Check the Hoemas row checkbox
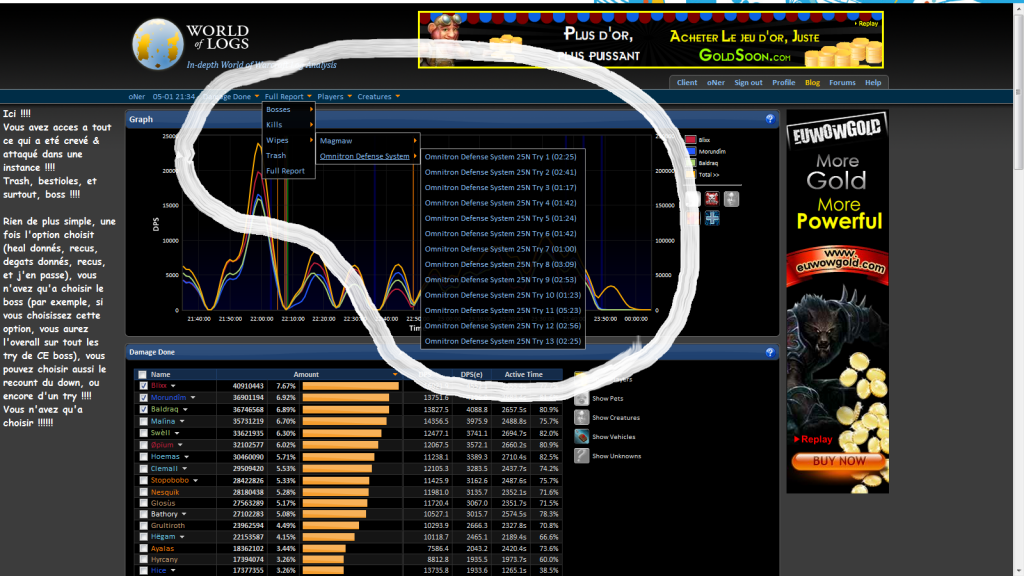The width and height of the screenshot is (1024, 576). 144,456
